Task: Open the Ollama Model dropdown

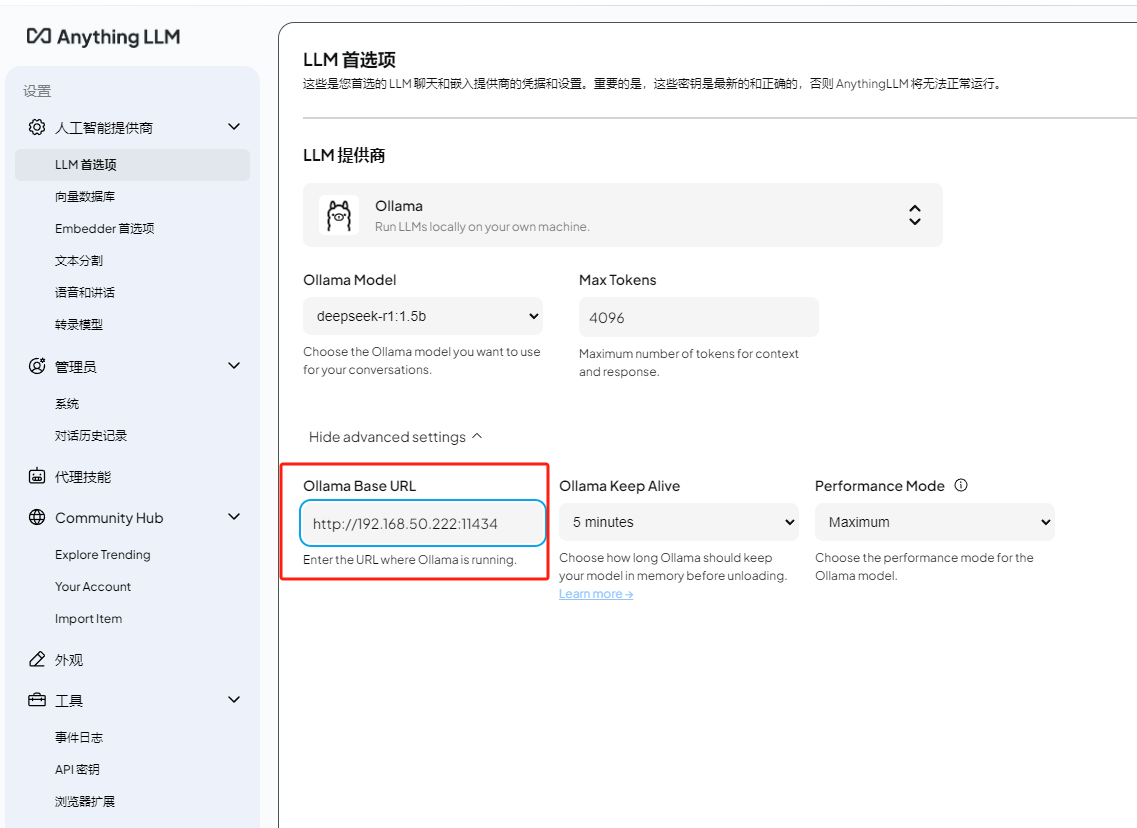Action: point(422,315)
